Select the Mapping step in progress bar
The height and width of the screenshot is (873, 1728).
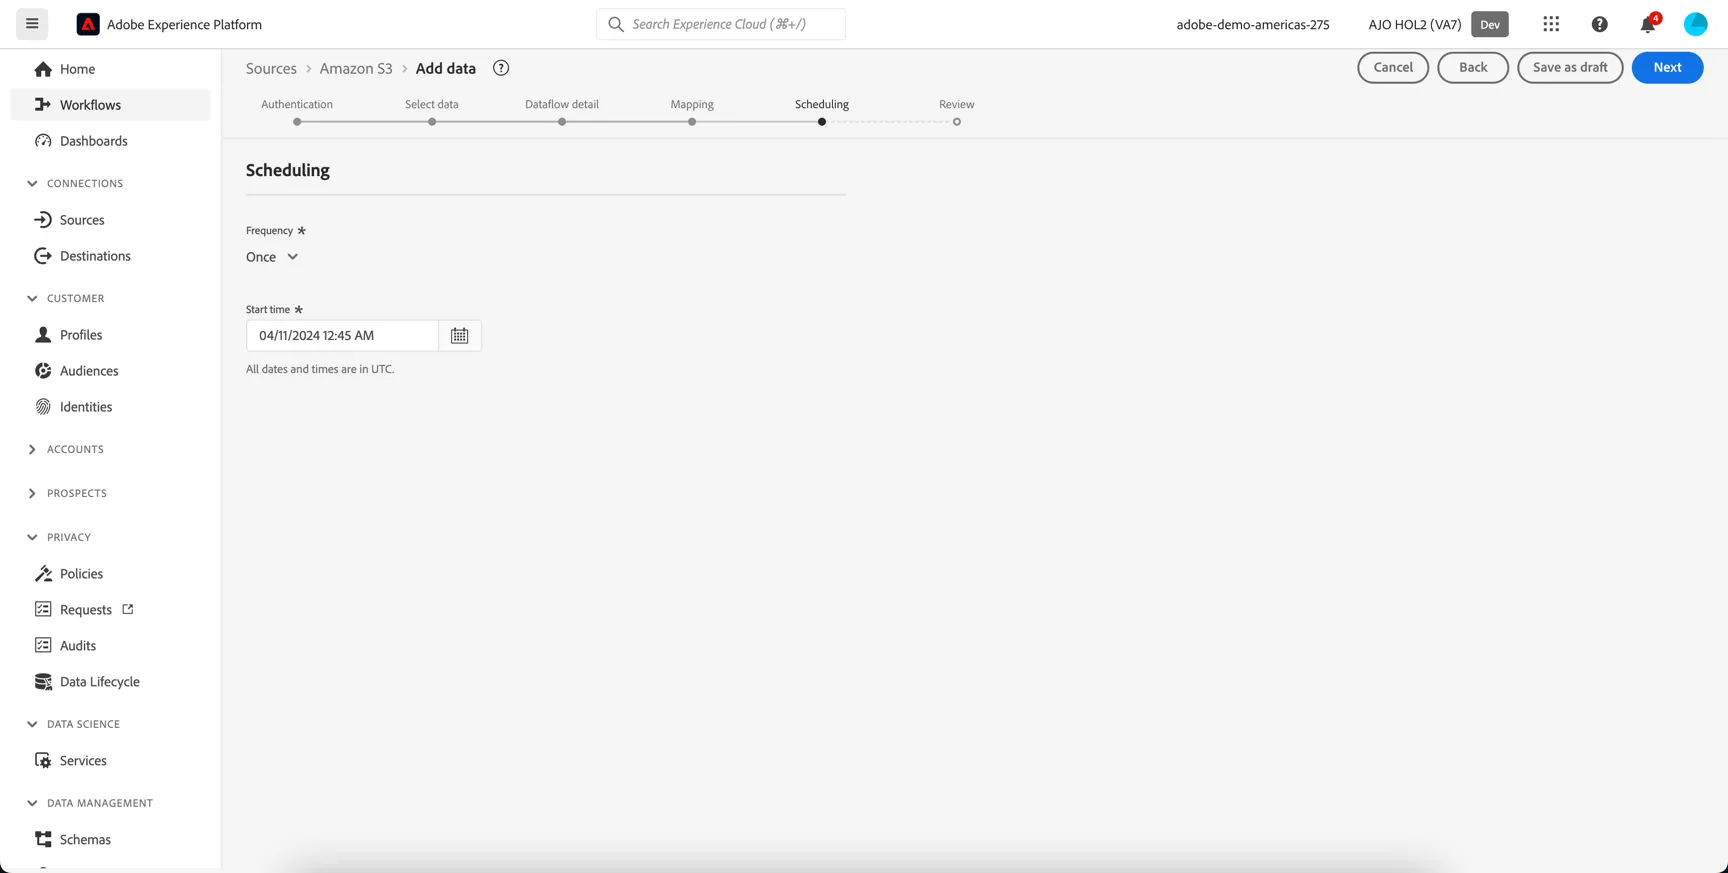(x=692, y=112)
